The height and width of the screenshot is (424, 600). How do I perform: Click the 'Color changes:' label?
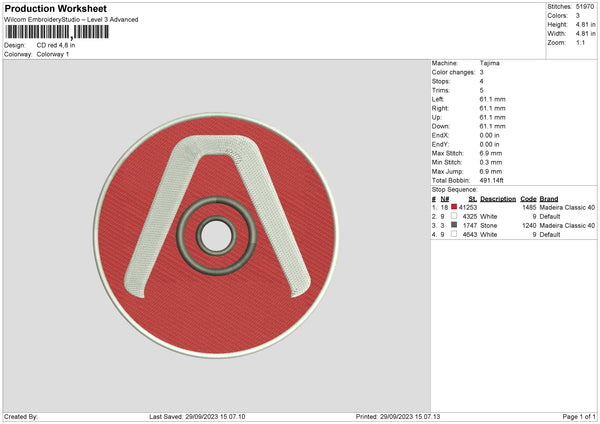[453, 72]
